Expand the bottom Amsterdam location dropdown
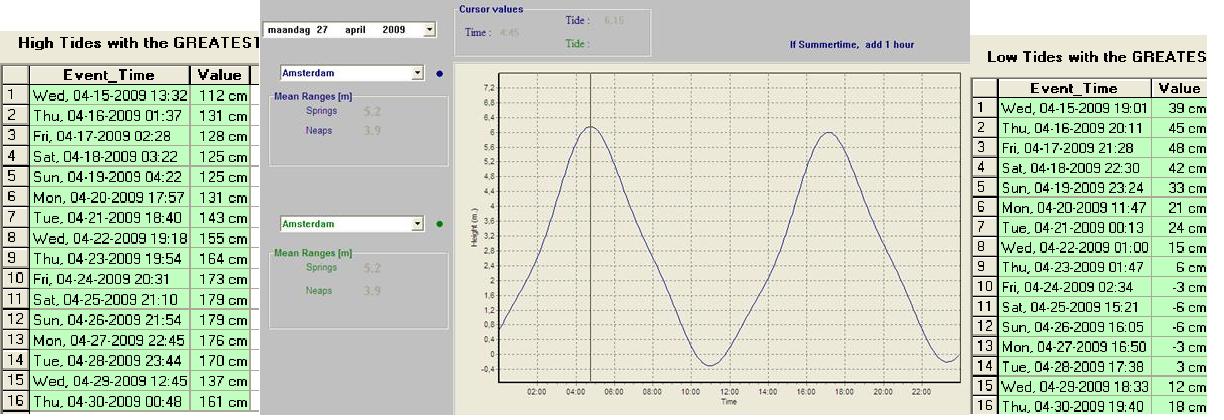Viewport: 1224px width, 420px height. coord(418,224)
